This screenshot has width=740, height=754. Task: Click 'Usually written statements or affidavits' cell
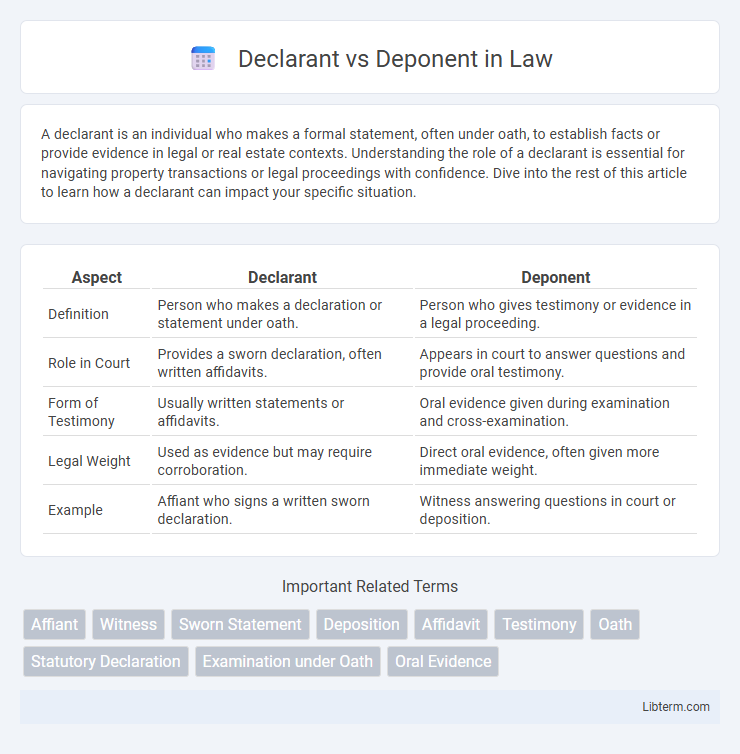282,412
